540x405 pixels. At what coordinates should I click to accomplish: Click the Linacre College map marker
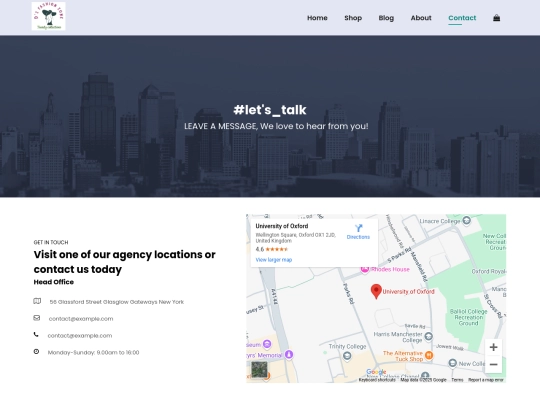[466, 220]
